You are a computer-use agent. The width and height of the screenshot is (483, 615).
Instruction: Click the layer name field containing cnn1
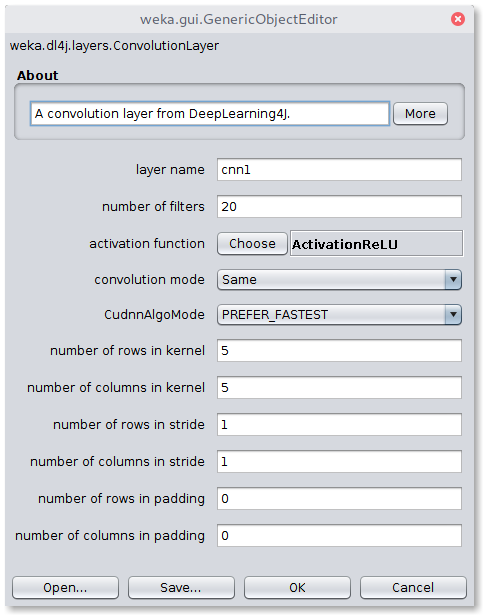pyautogui.click(x=339, y=169)
